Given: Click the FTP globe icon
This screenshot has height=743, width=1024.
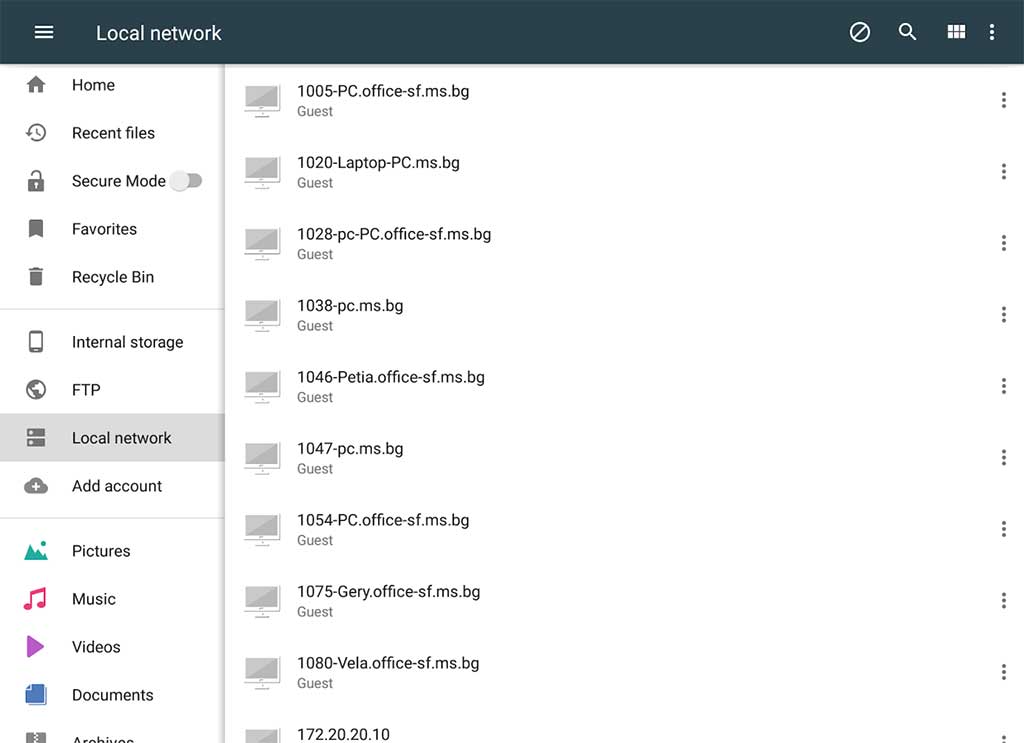Looking at the screenshot, I should 36,390.
